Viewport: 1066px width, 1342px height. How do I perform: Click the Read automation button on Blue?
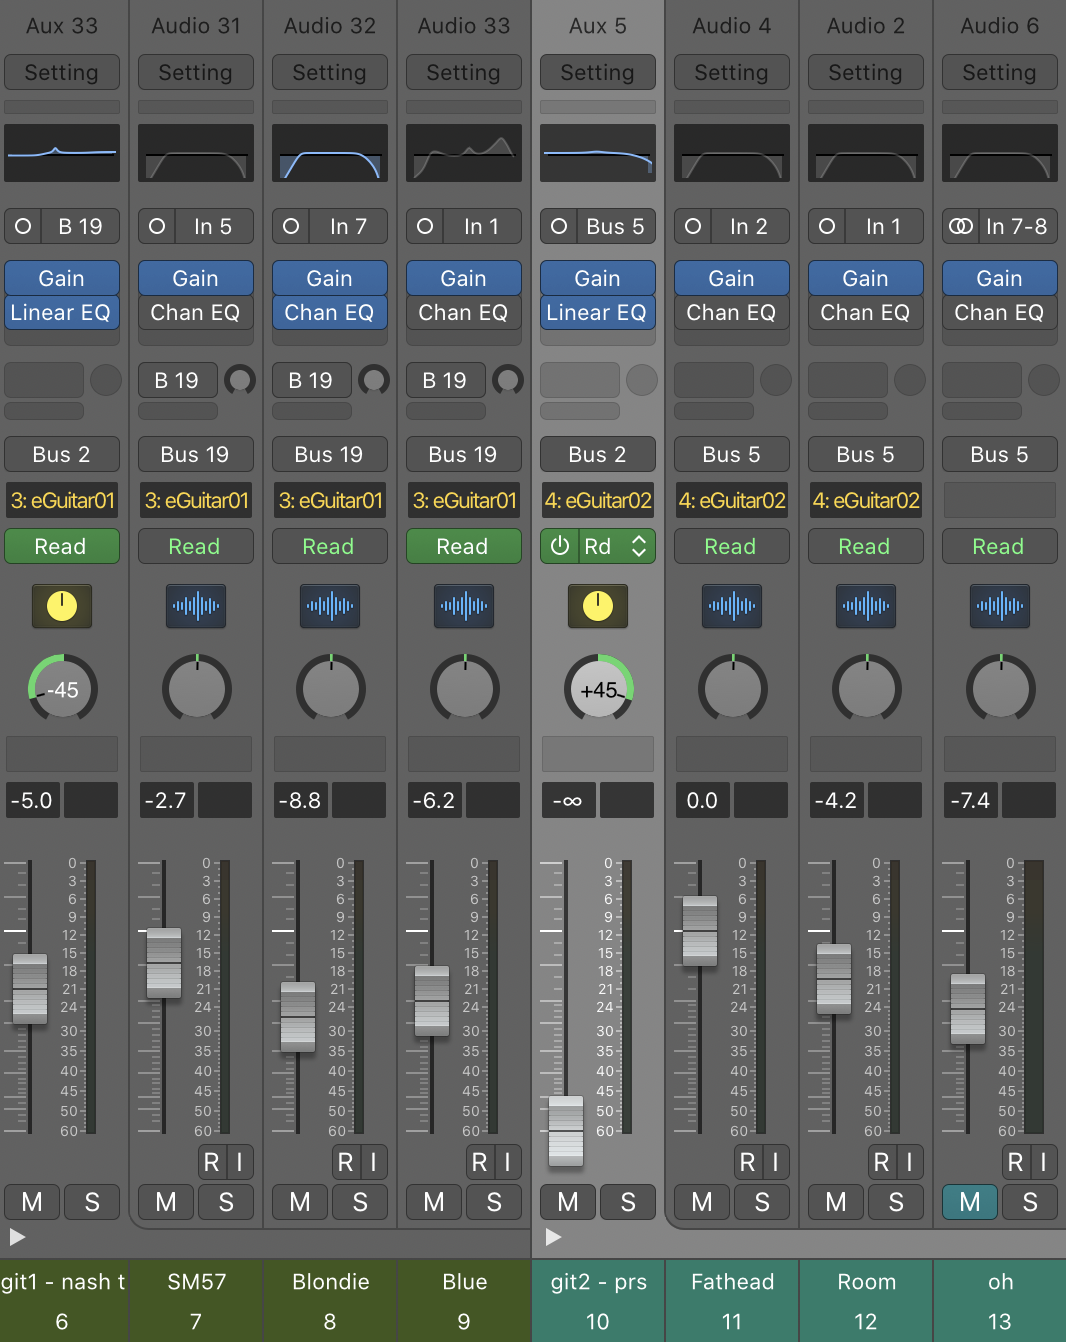tap(464, 546)
